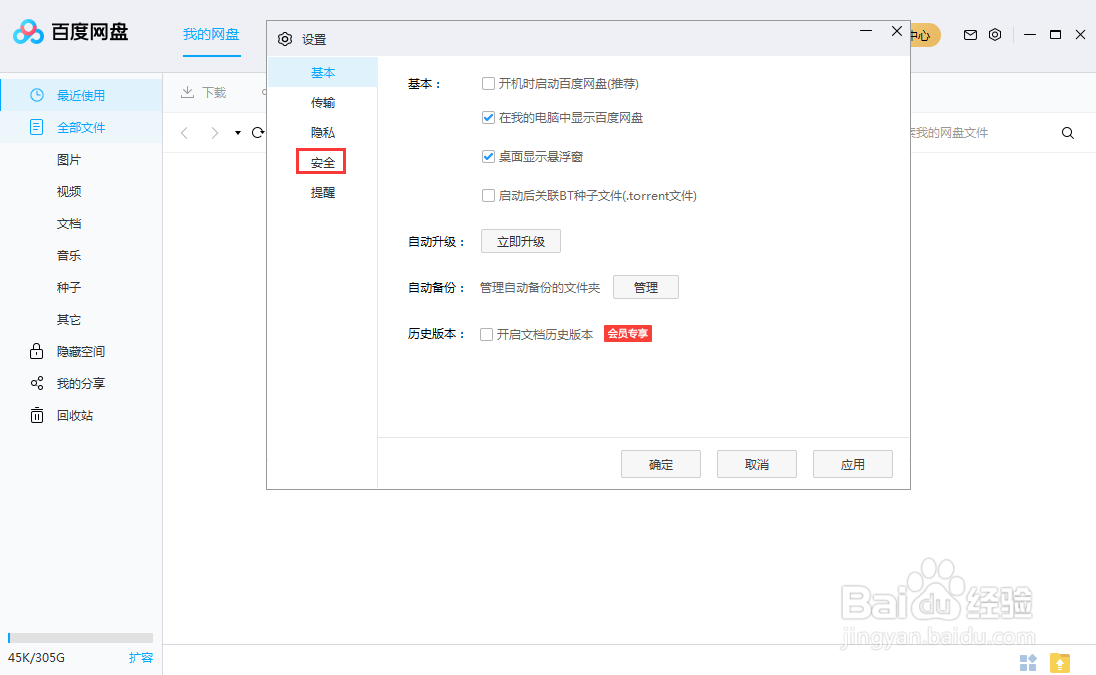Select the 传输 settings tab
Screen dimensions: 1096x675
323,103
